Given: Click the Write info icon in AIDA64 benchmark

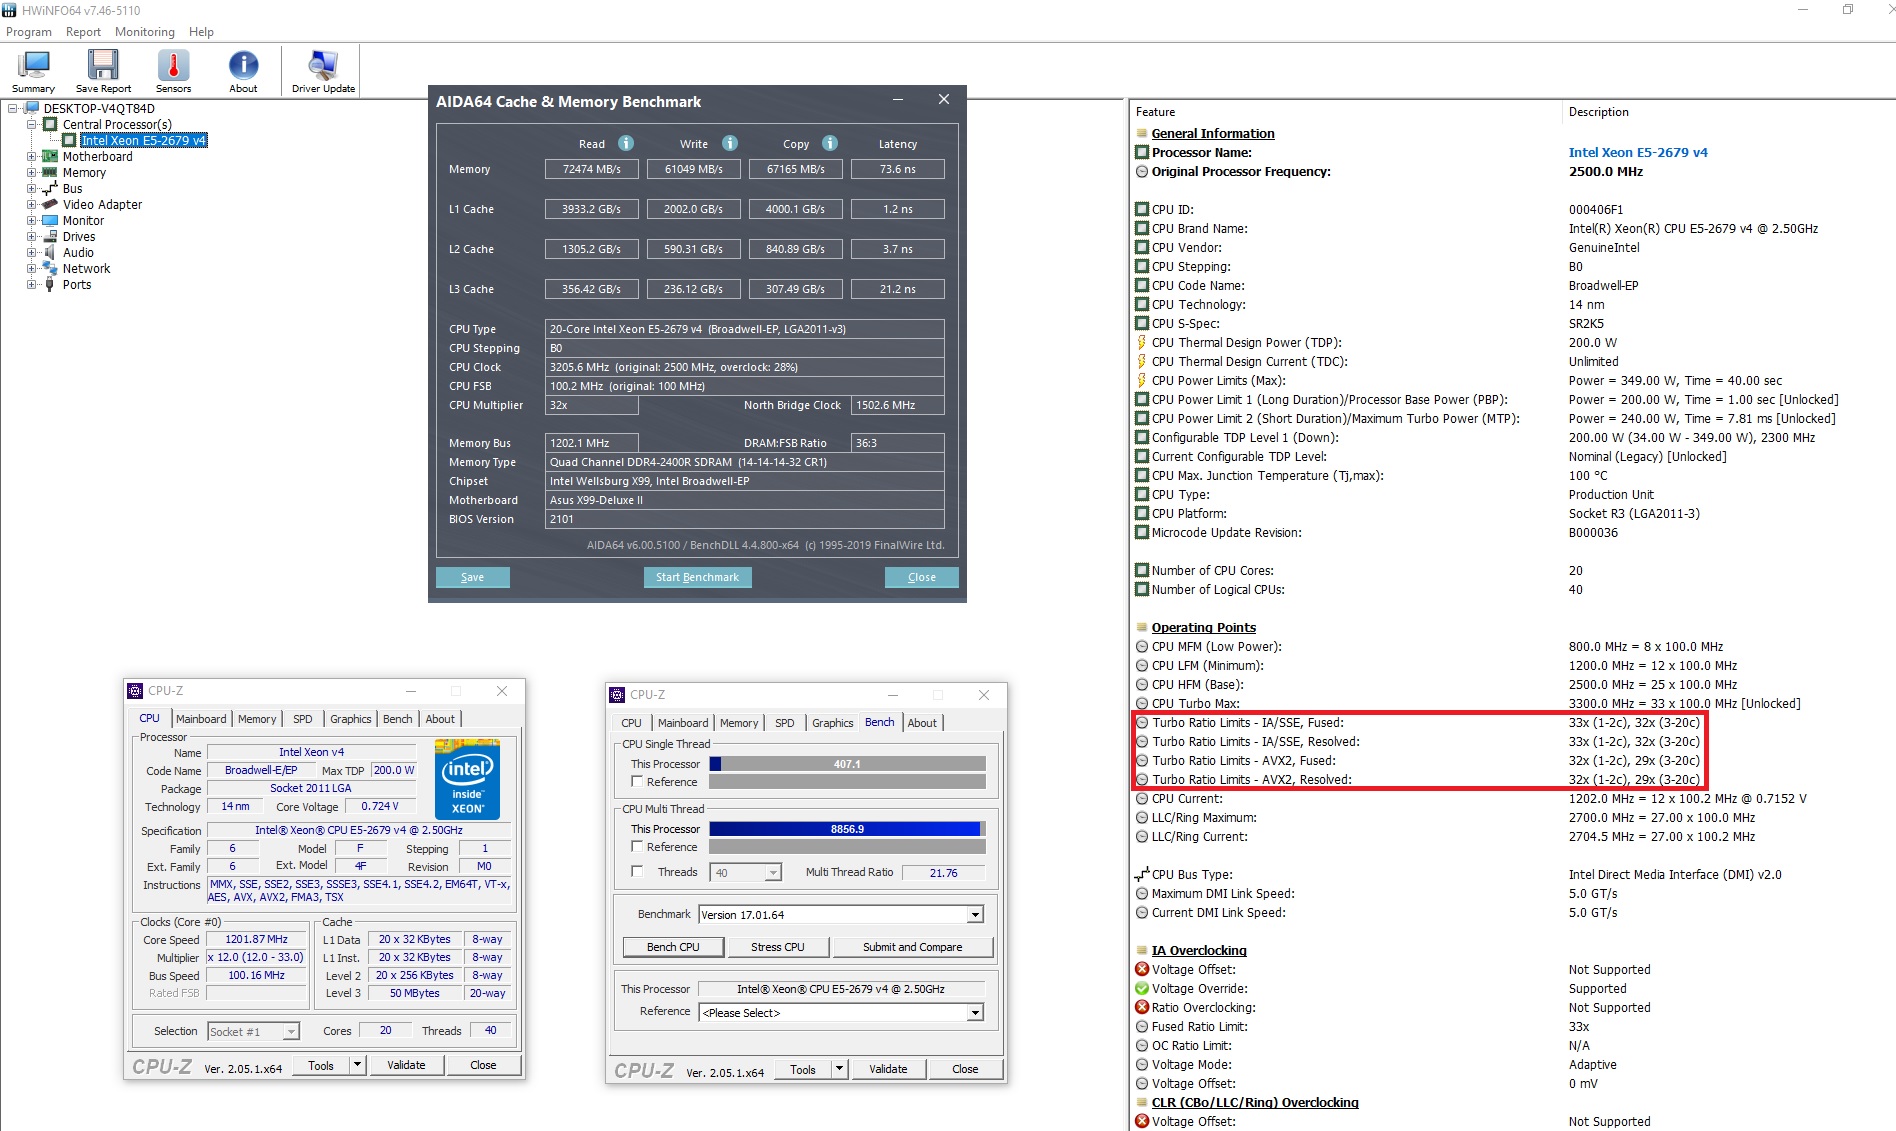Looking at the screenshot, I should tap(730, 143).
